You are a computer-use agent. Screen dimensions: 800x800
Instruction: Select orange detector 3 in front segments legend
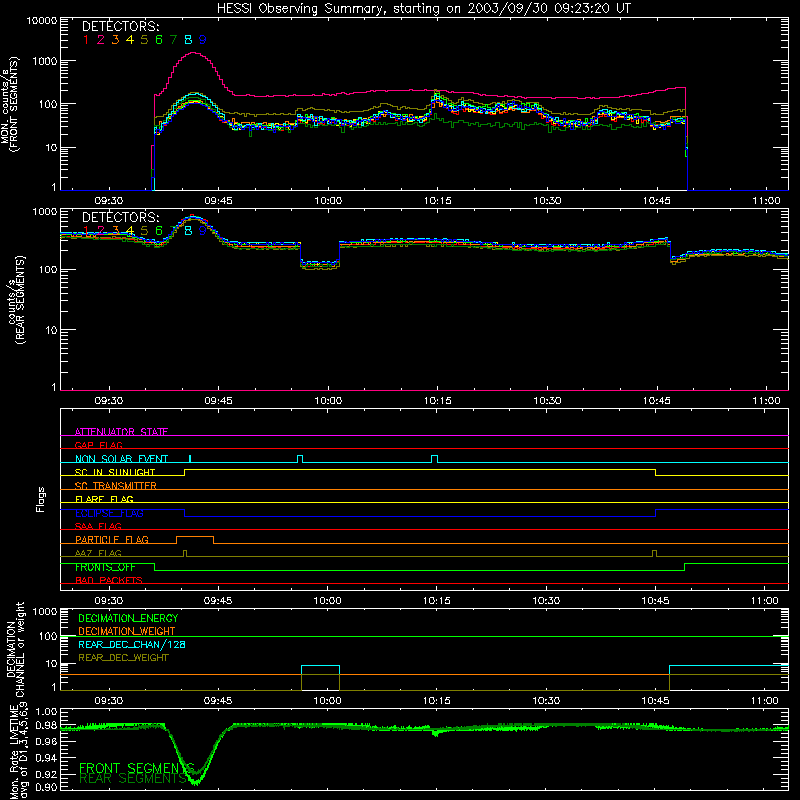[x=115, y=40]
